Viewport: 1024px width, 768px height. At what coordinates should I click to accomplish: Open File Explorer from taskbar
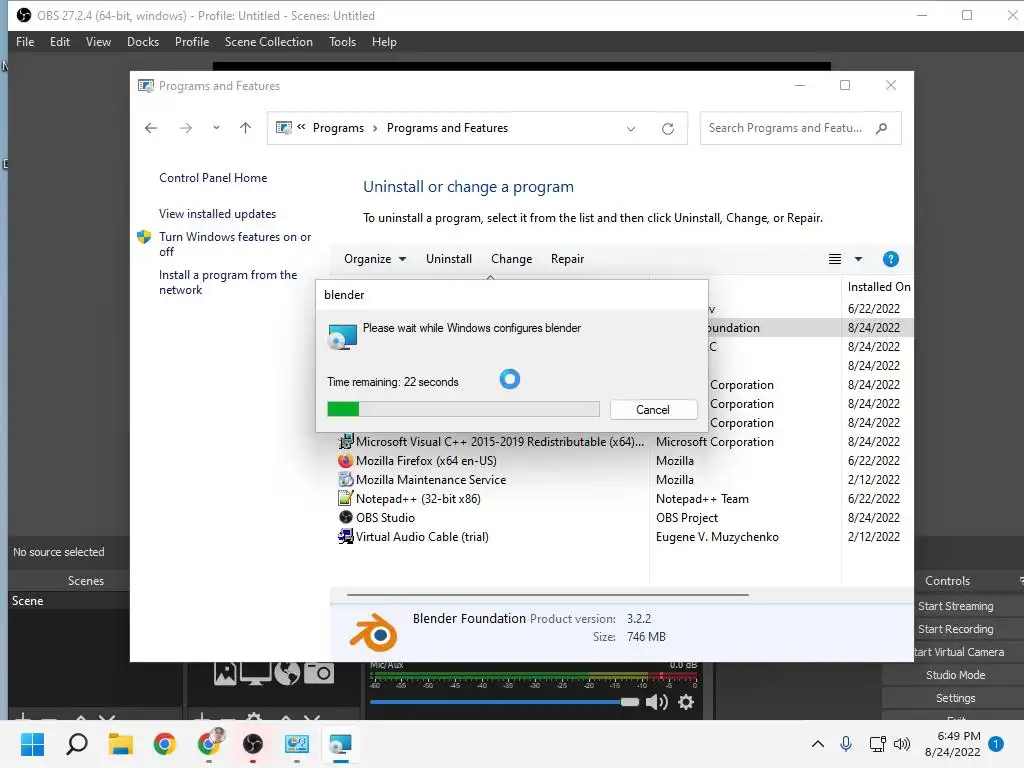click(x=121, y=744)
